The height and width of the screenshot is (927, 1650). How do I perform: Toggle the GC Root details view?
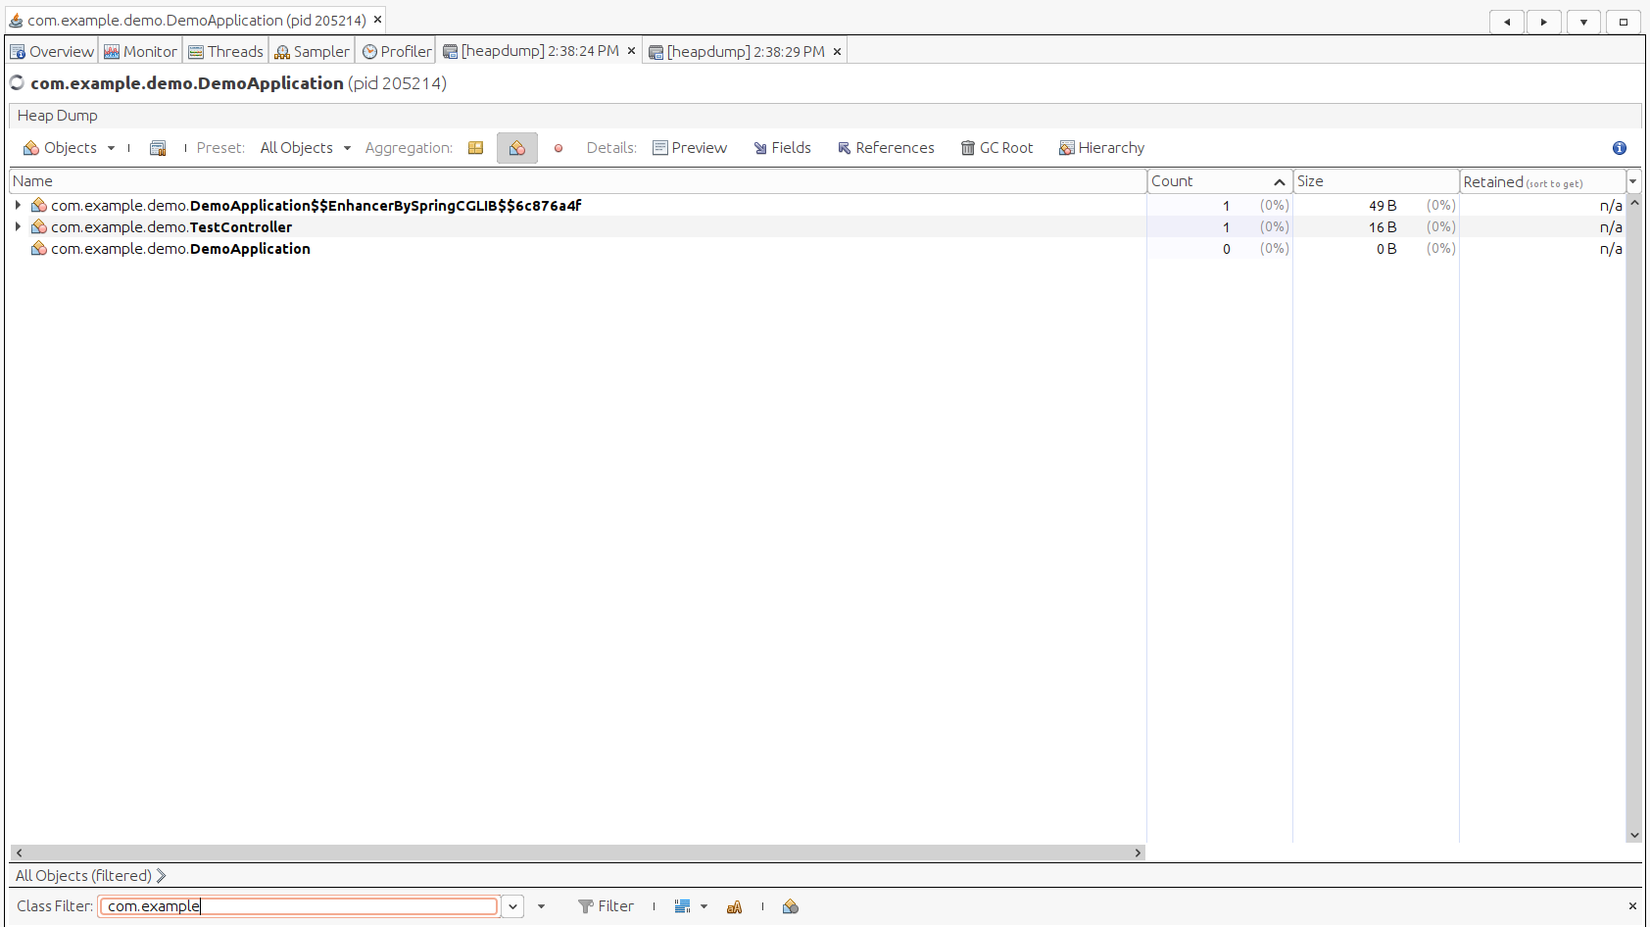point(996,148)
